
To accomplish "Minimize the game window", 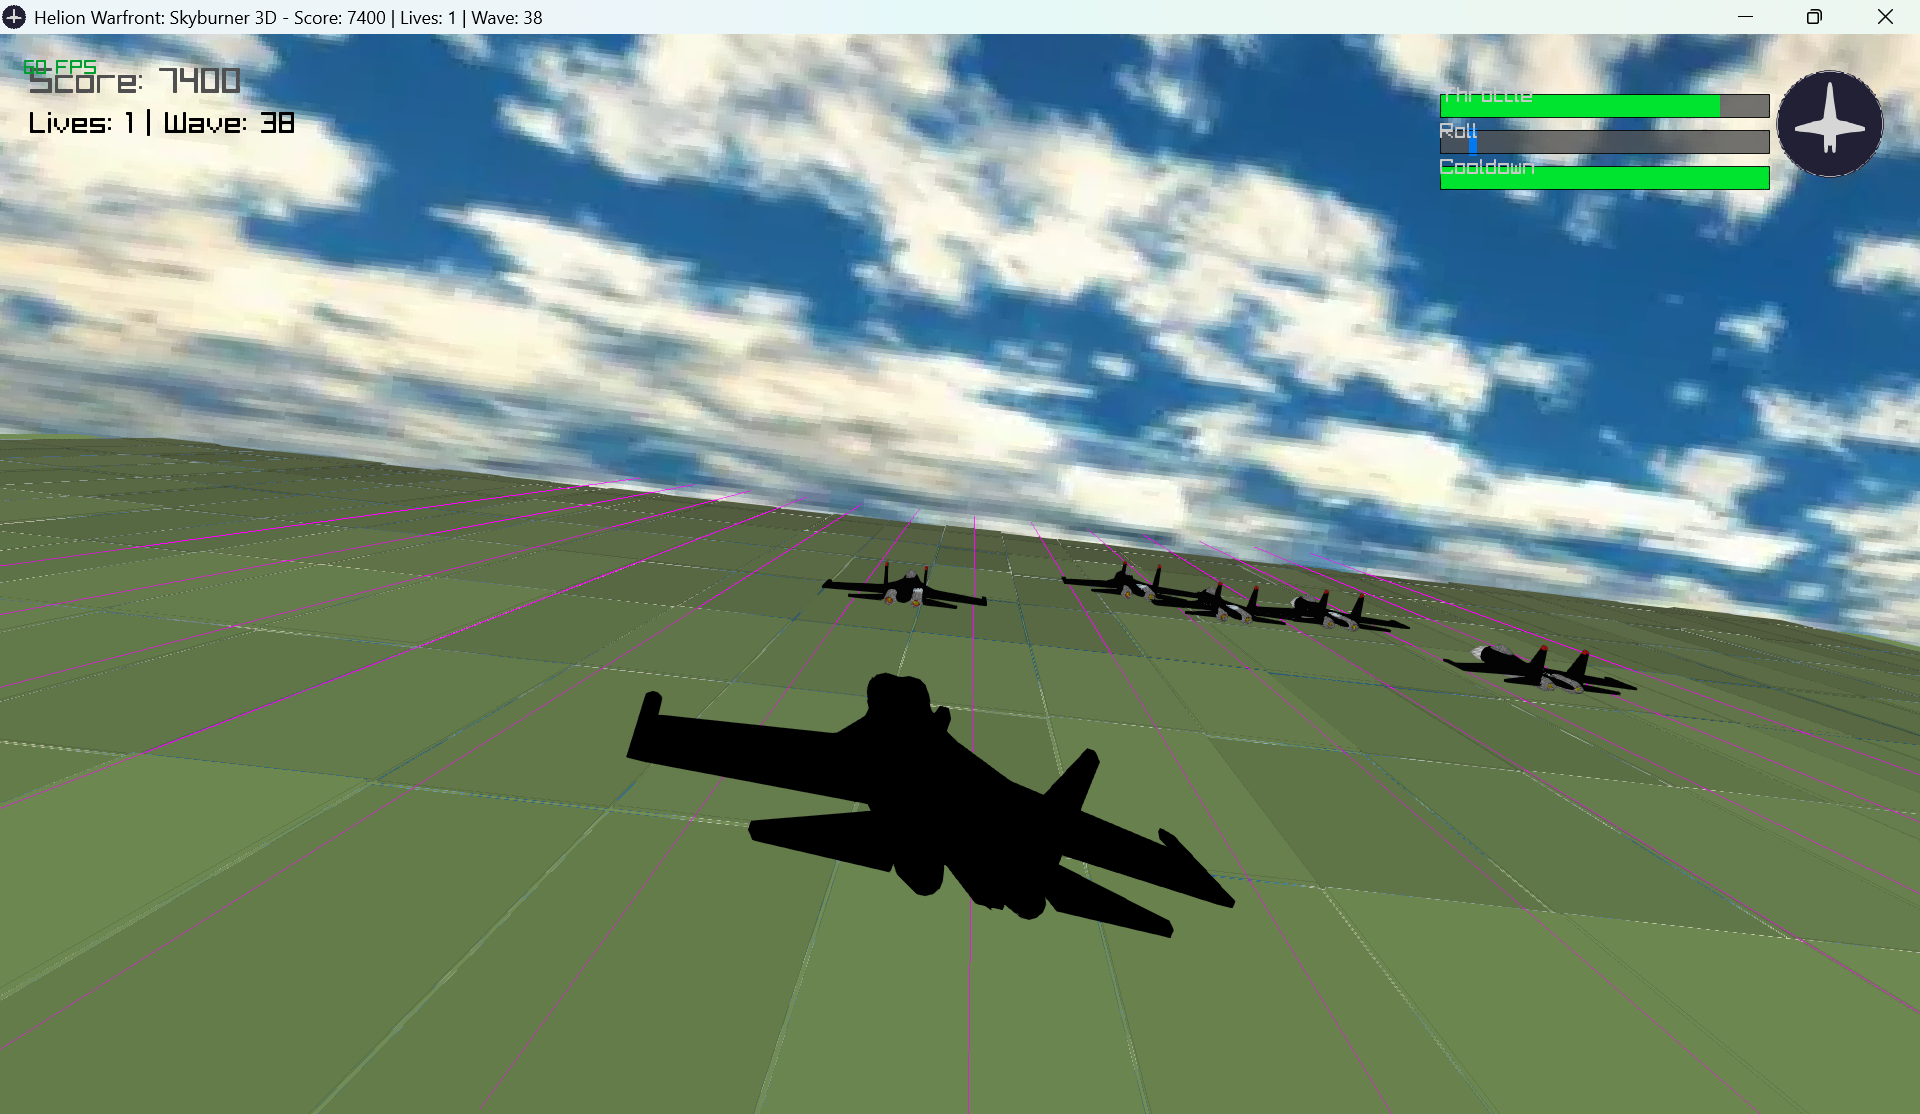I will click(1745, 17).
